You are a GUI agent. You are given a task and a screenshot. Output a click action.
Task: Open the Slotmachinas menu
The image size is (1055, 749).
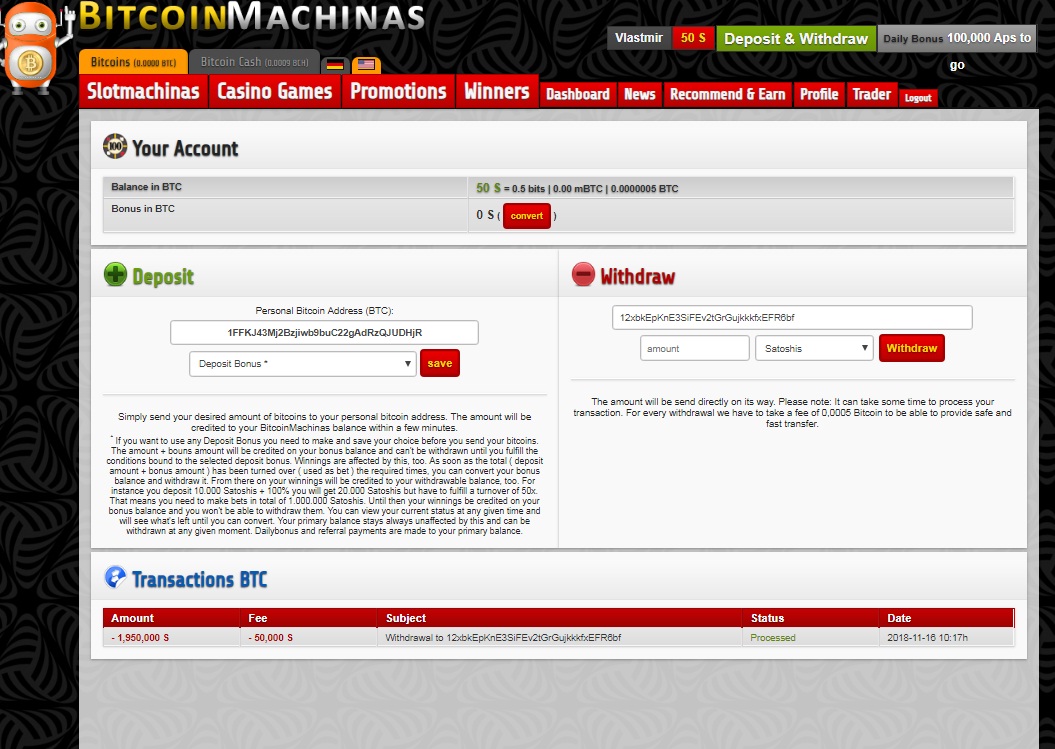click(143, 92)
